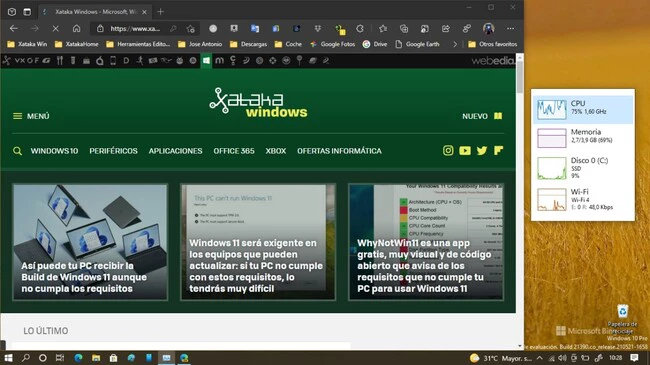The width and height of the screenshot is (650, 365).
Task: Open the MENÚ hamburger button
Action: [x=31, y=116]
